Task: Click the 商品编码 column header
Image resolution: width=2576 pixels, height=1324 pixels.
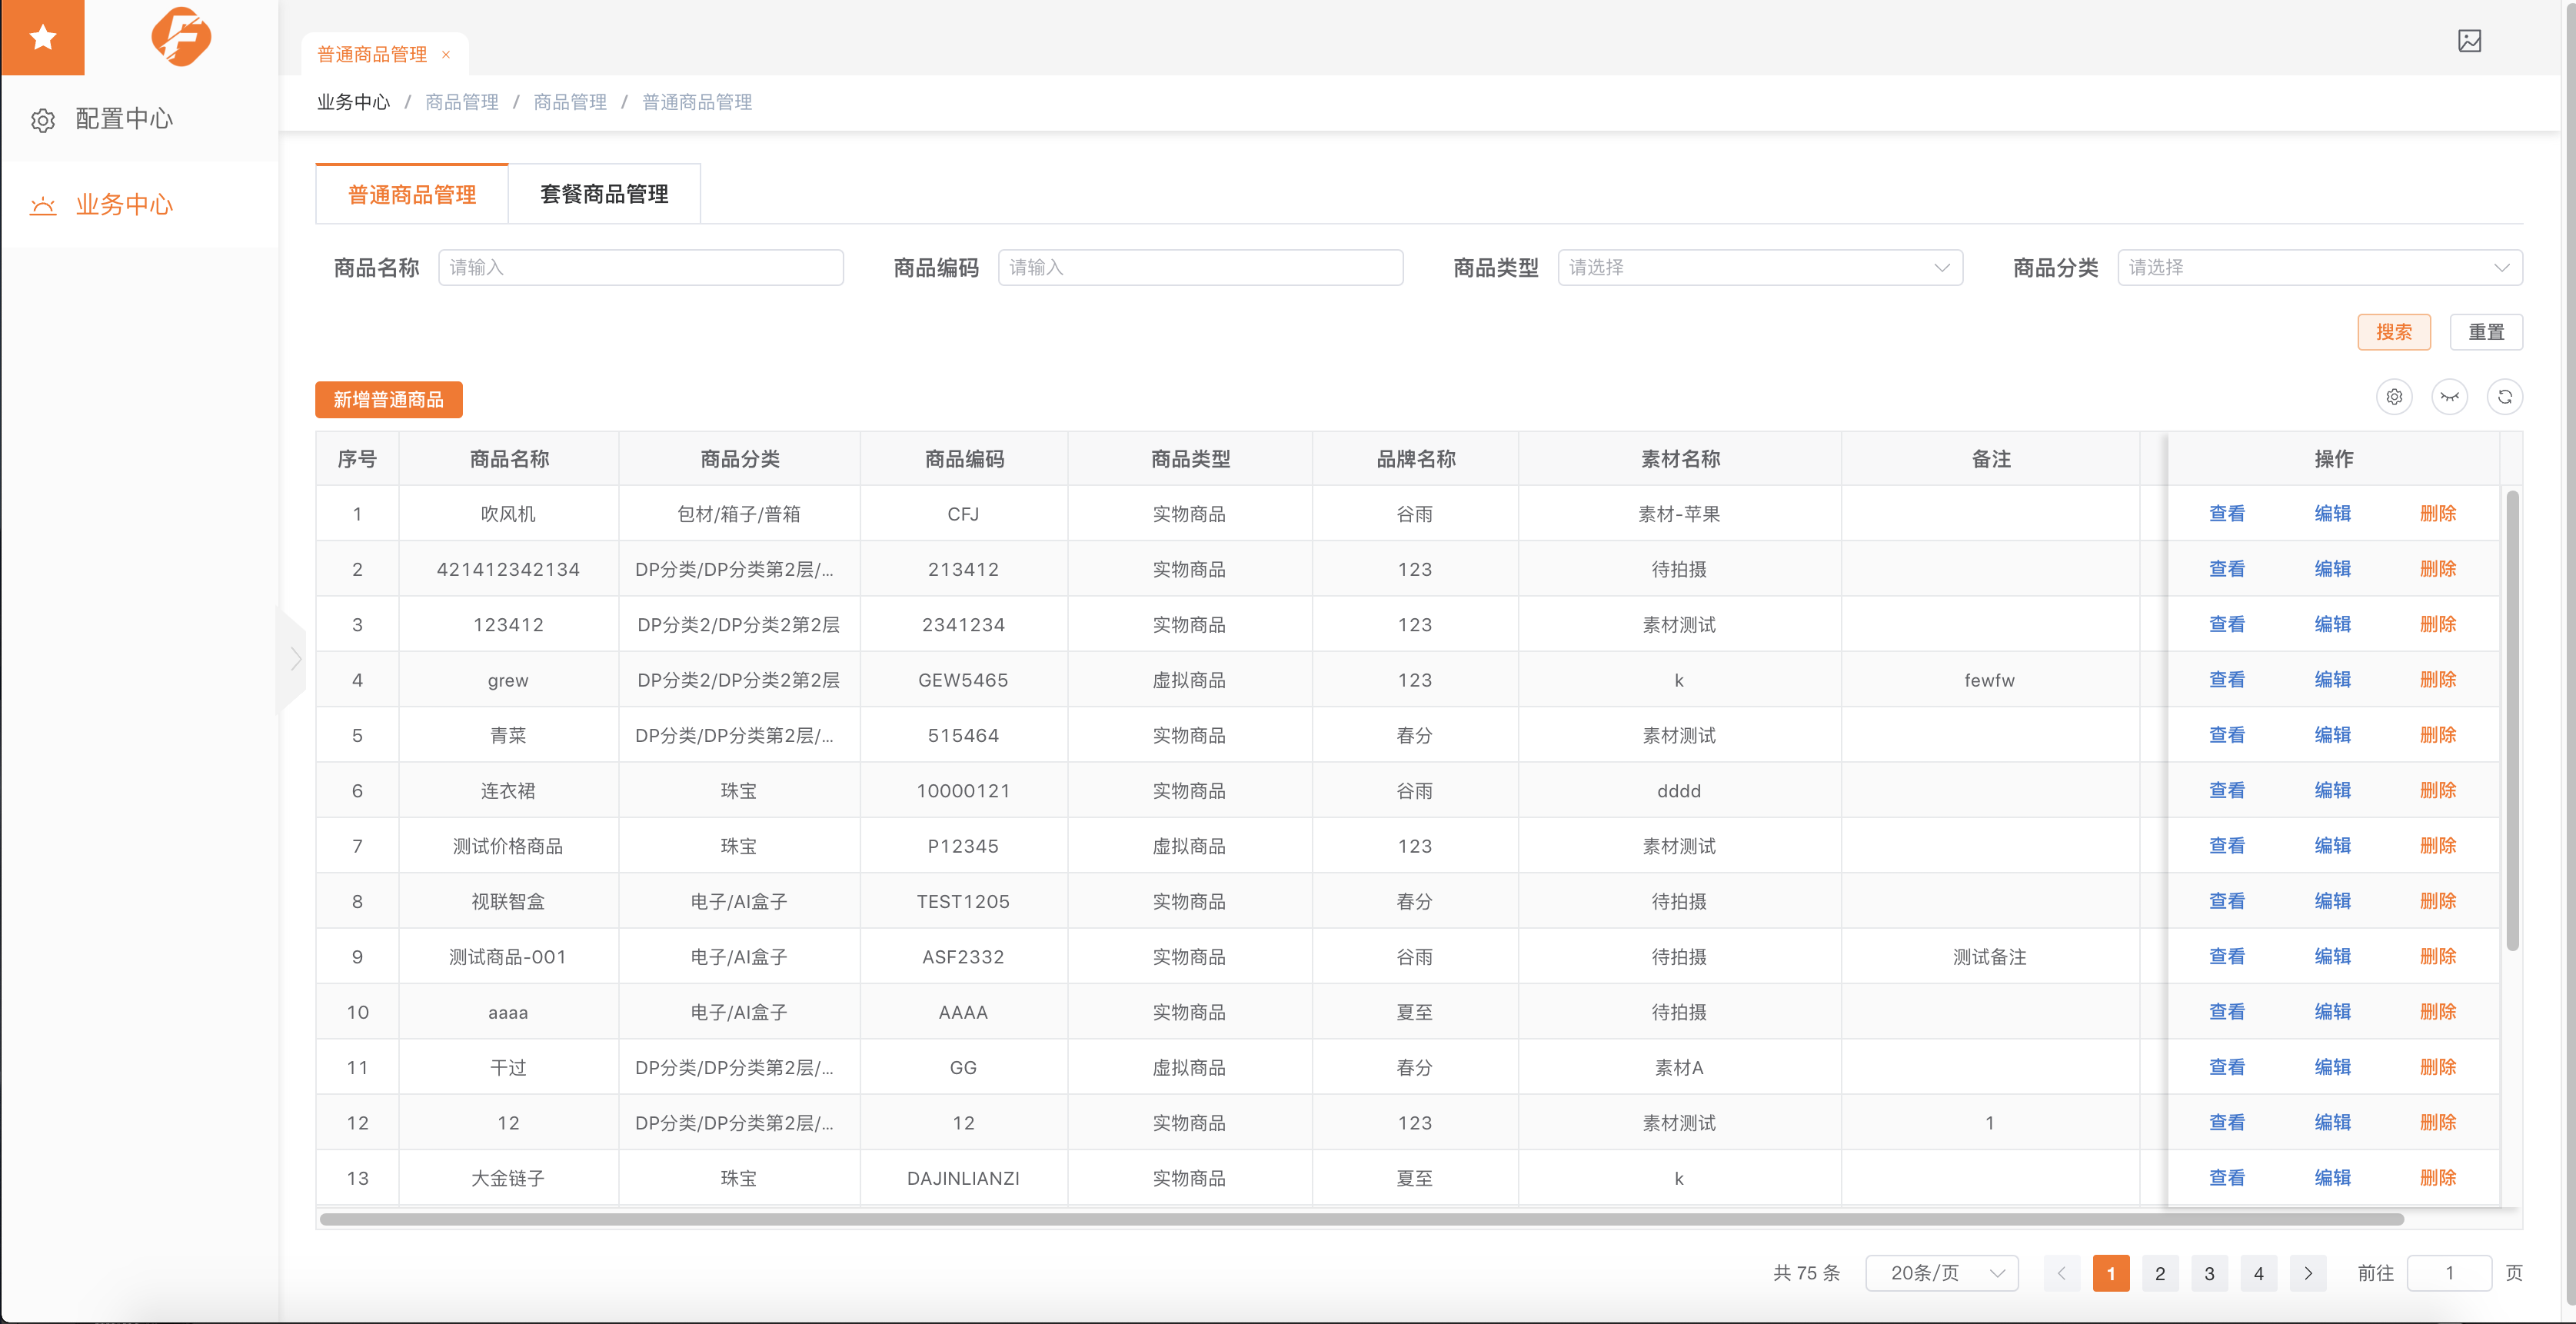Action: (x=964, y=459)
